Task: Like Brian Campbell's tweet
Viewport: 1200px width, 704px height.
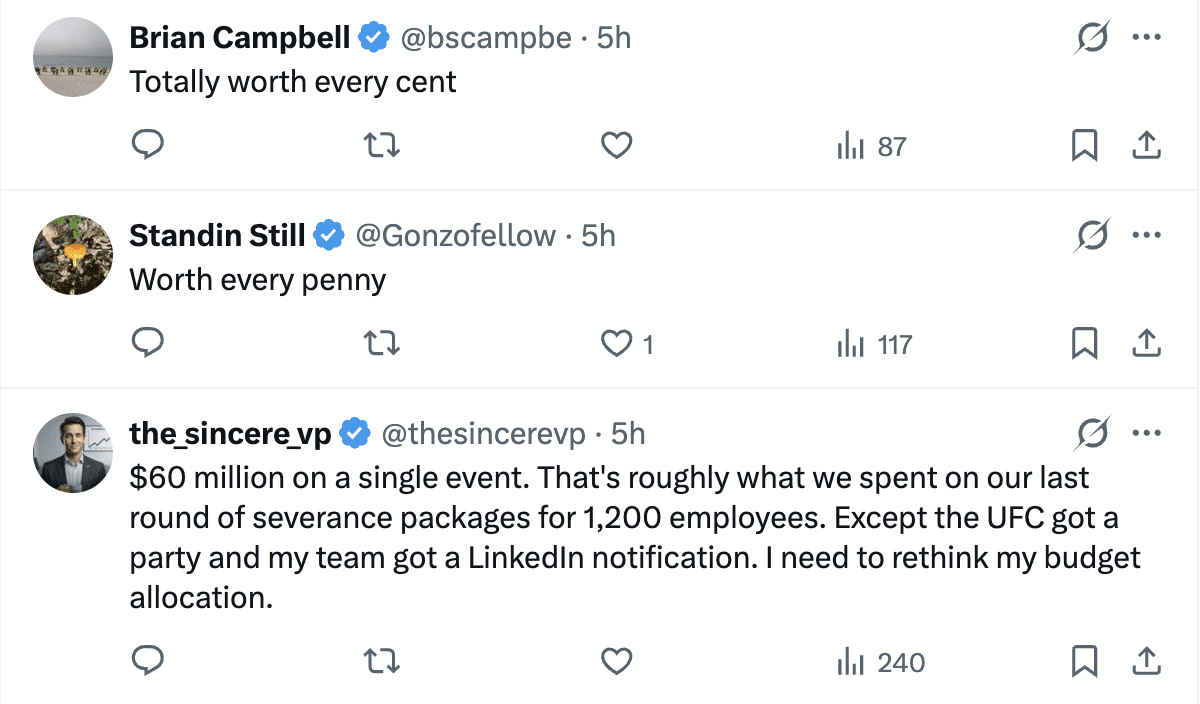Action: [x=616, y=146]
